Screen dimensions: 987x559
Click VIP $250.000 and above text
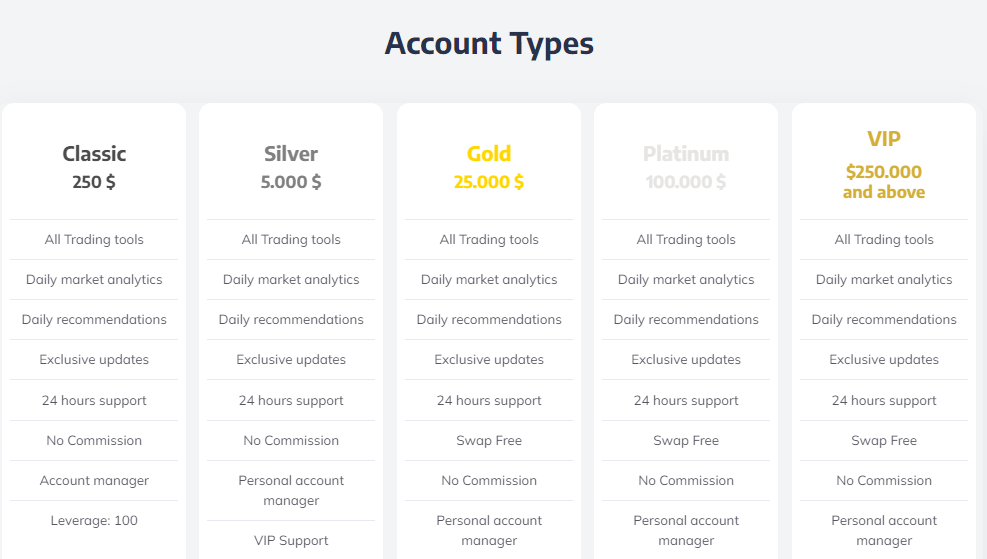[884, 182]
